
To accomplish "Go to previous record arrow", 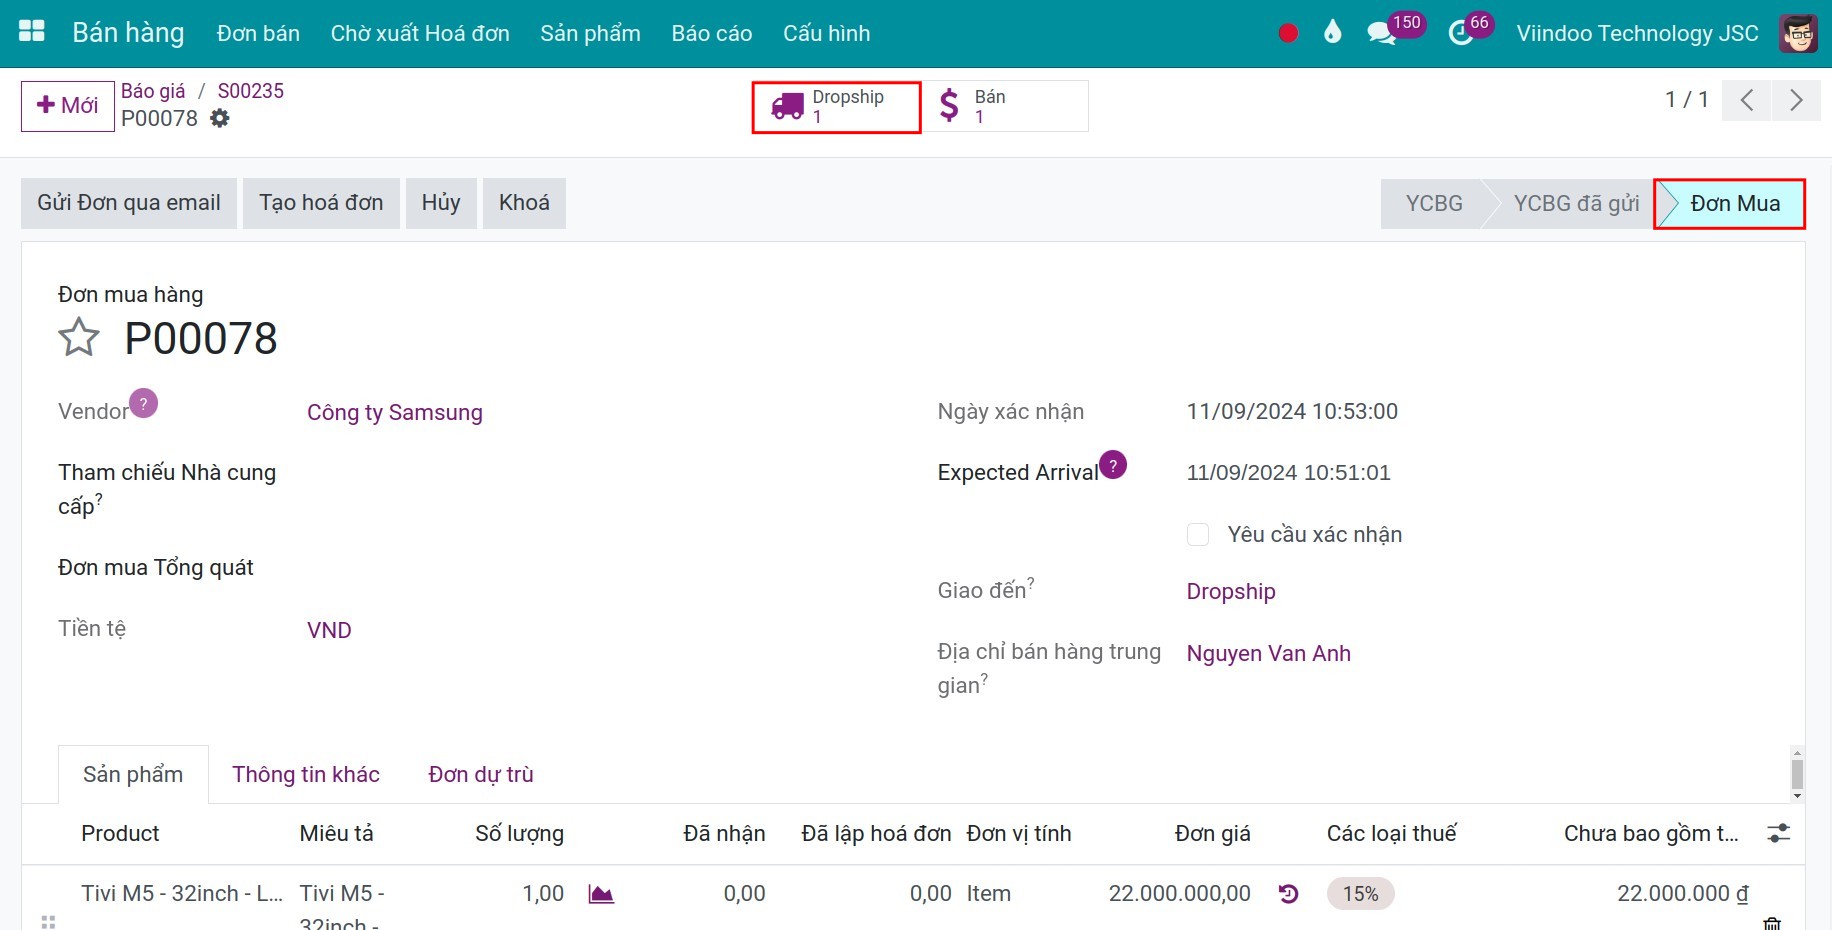I will click(1747, 100).
